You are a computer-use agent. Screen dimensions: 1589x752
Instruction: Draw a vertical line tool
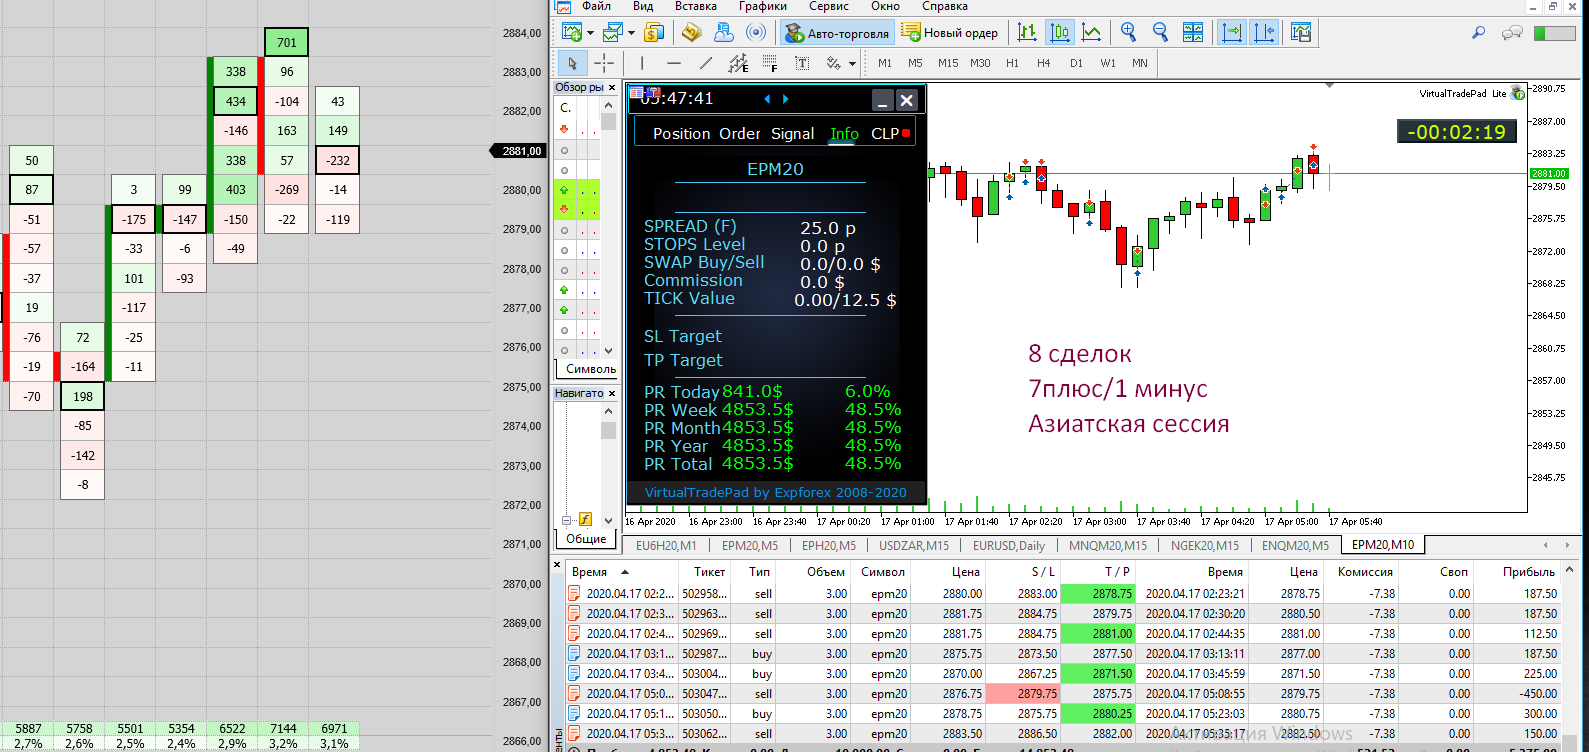[642, 63]
